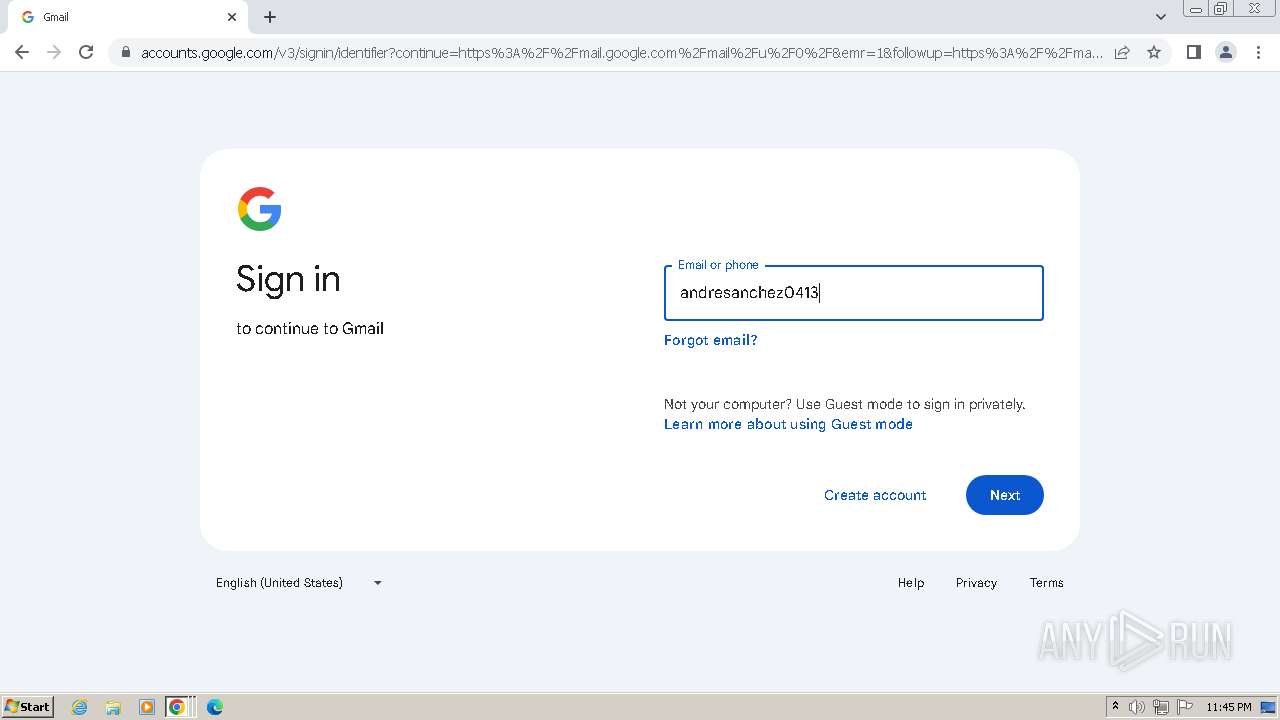Click the network tray icon
The image size is (1280, 720).
pos(1161,707)
